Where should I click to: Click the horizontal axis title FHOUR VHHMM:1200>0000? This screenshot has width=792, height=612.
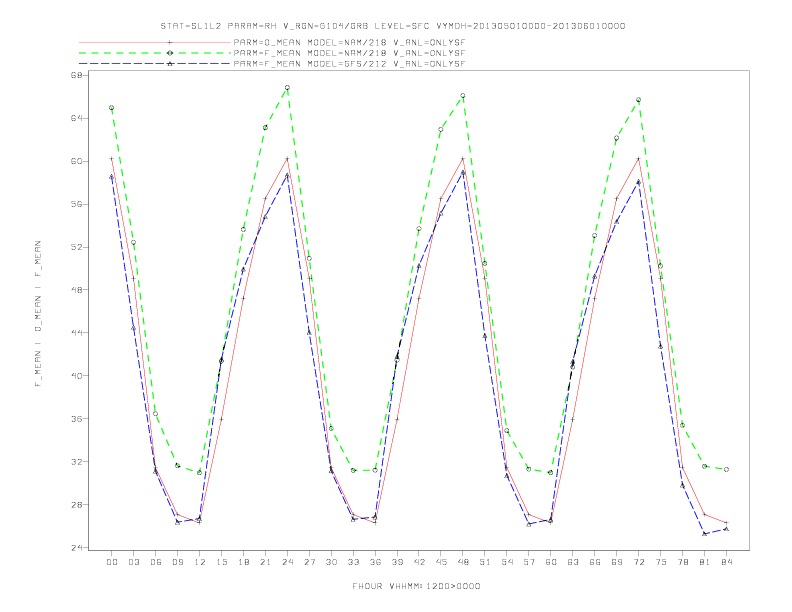416,586
